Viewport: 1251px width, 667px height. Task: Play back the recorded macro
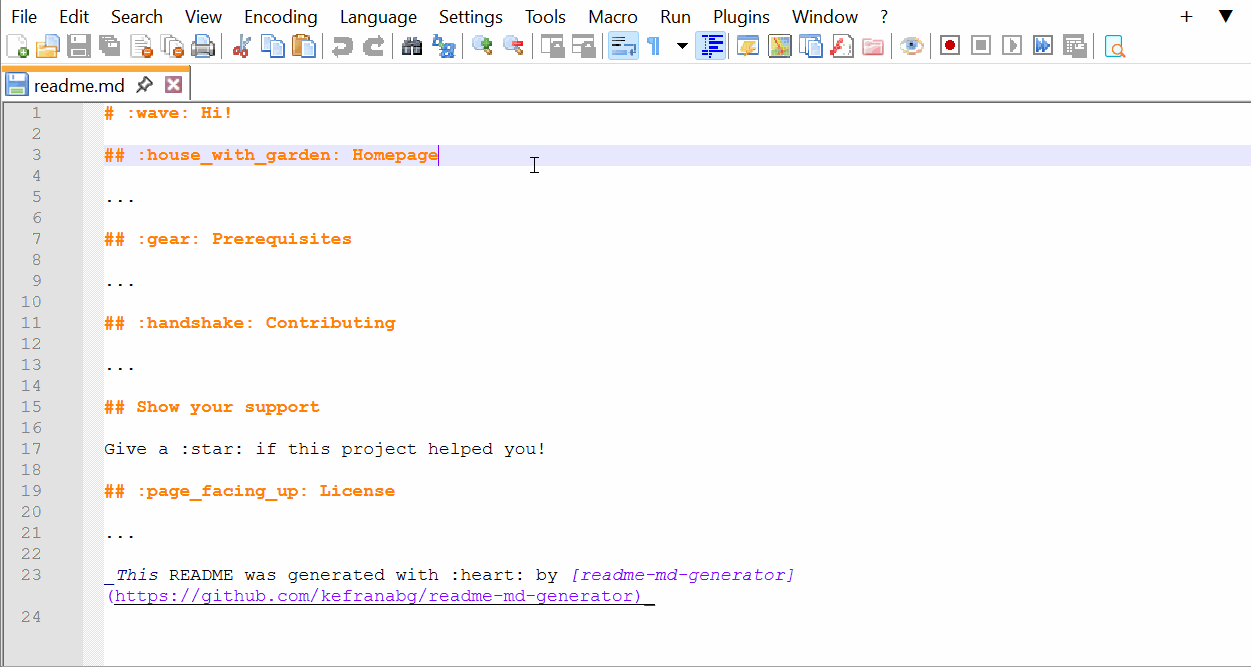tap(1012, 45)
